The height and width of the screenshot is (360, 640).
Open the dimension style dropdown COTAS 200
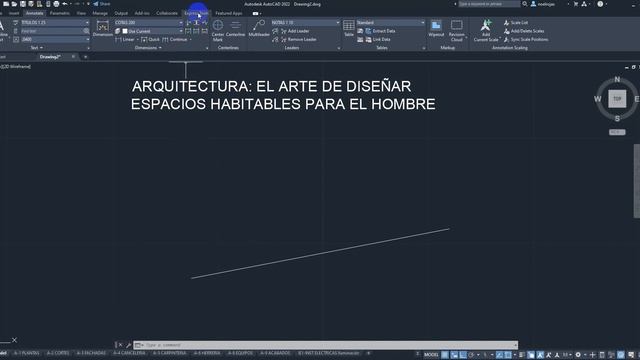point(149,23)
